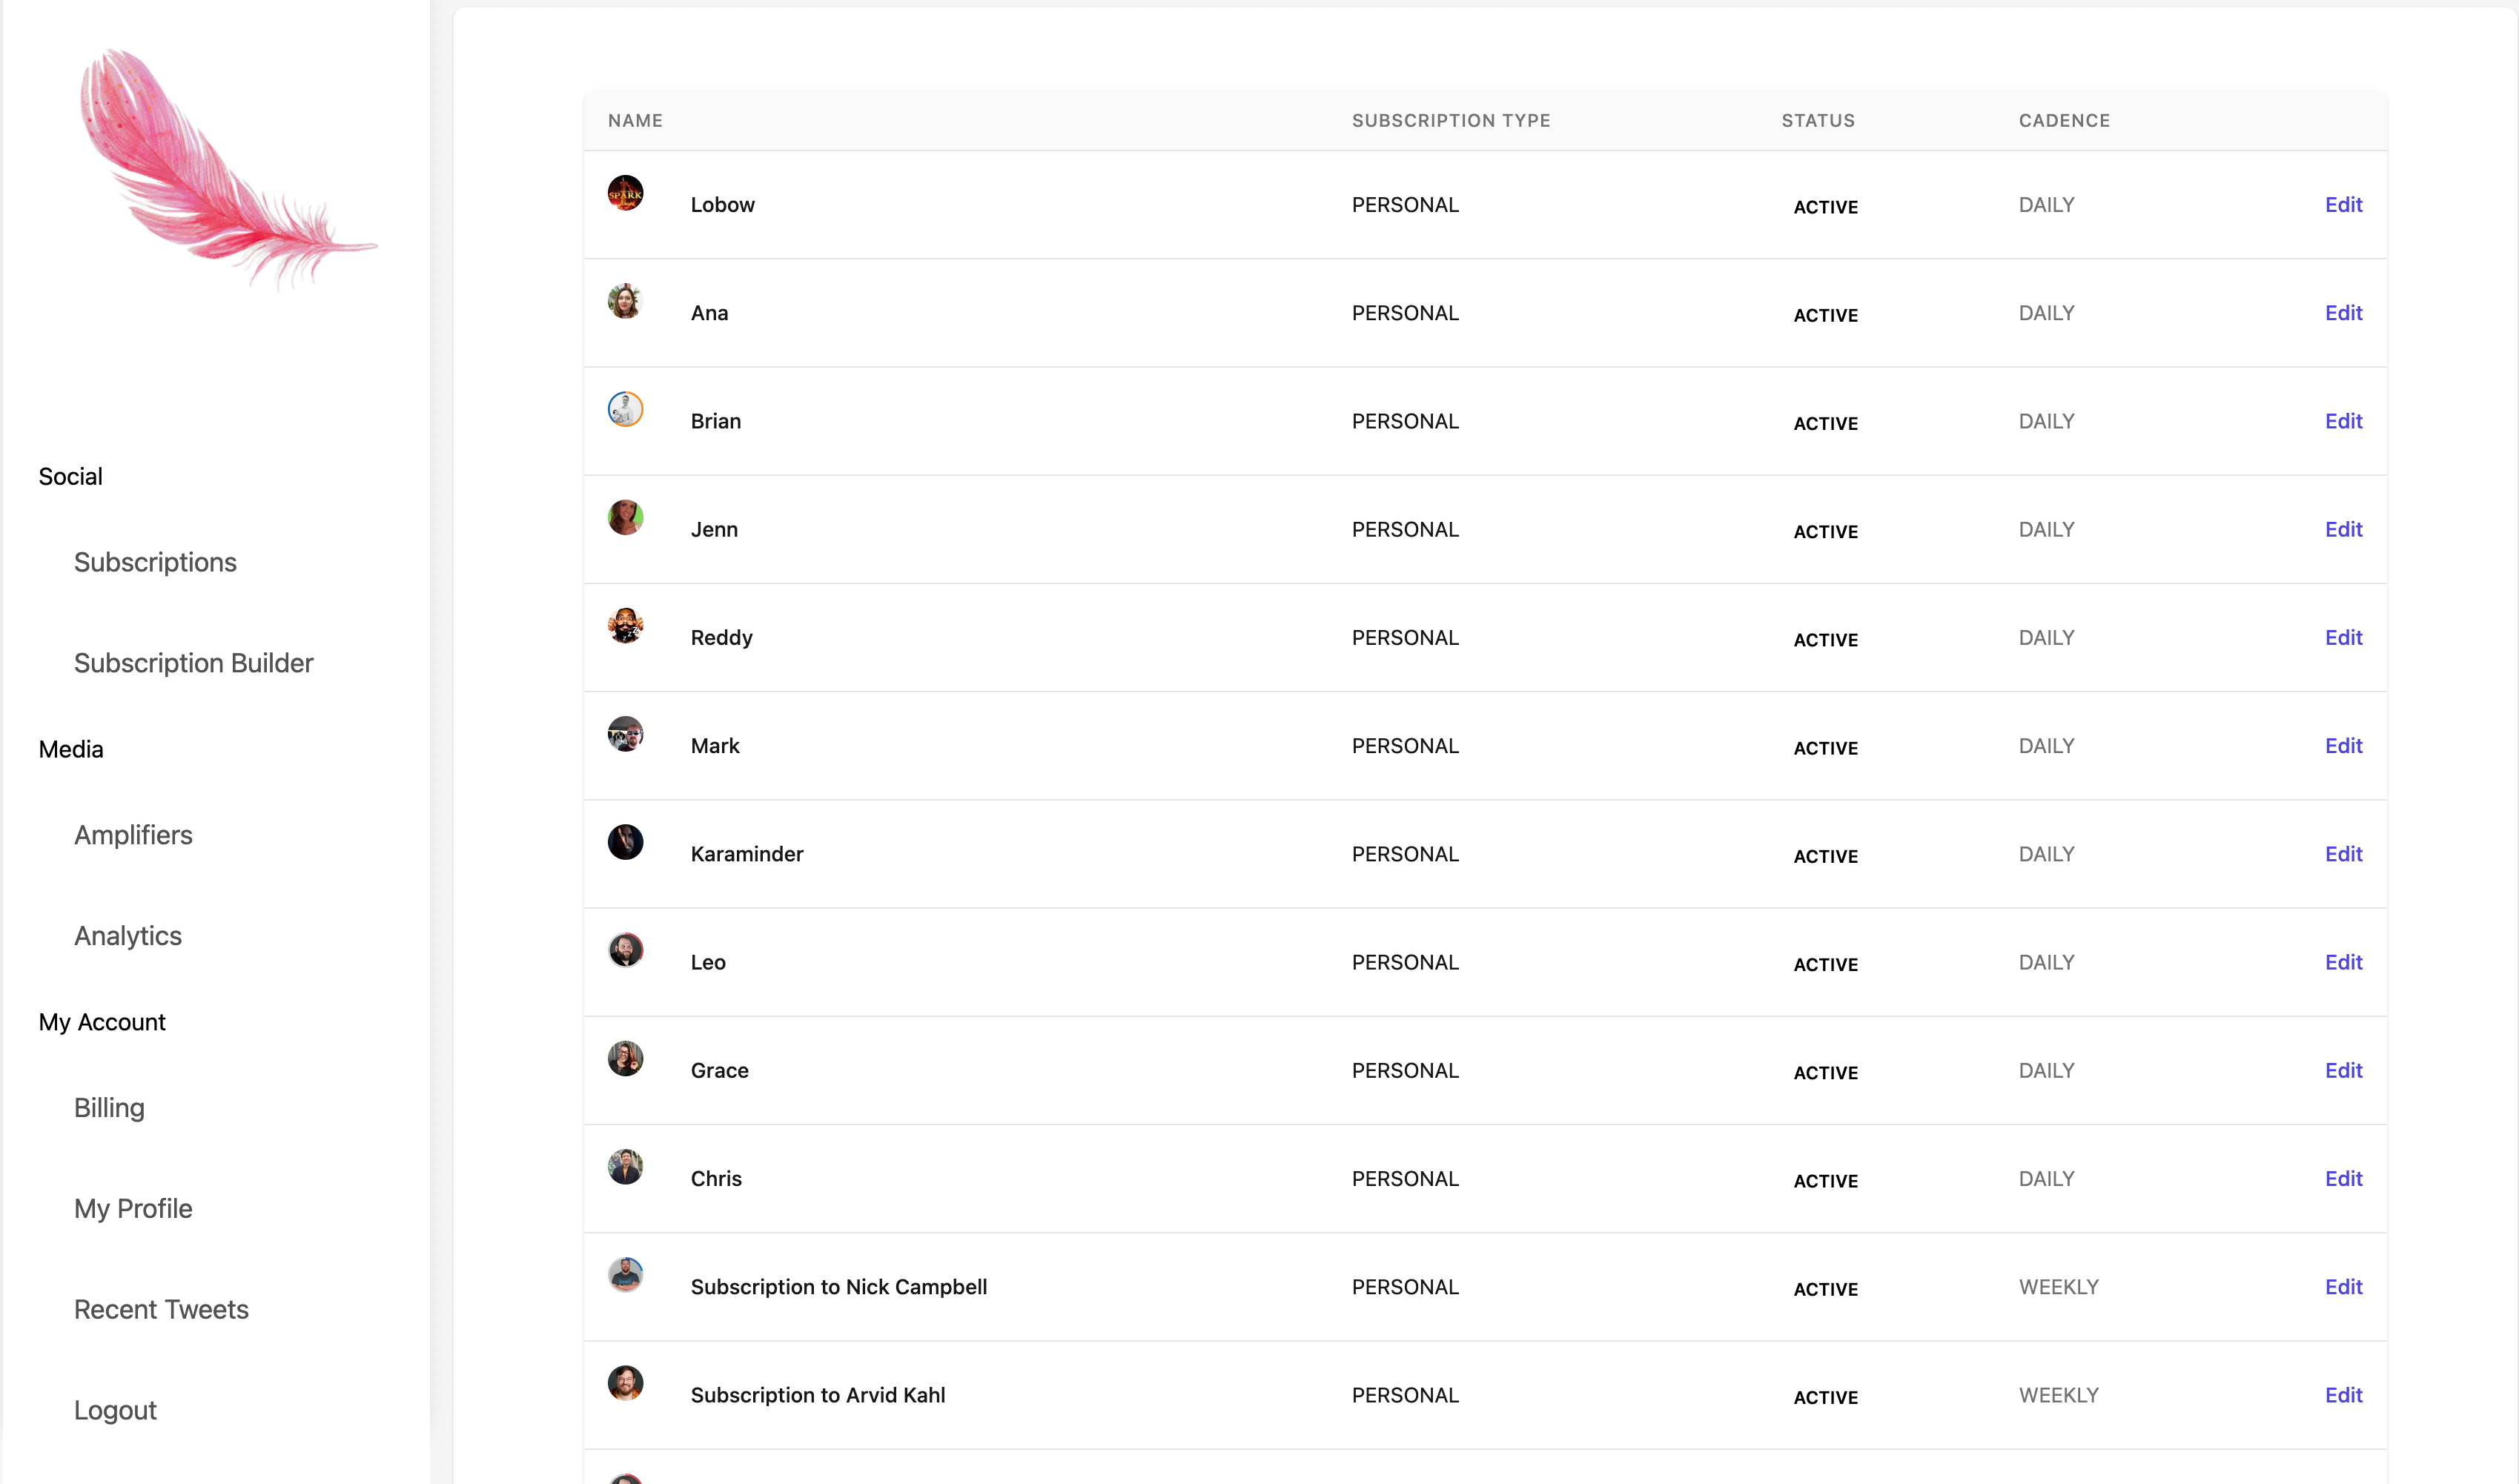The image size is (2519, 1484).
Task: Edit Subscription to Nick Campbell
Action: pyautogui.click(x=2343, y=1287)
